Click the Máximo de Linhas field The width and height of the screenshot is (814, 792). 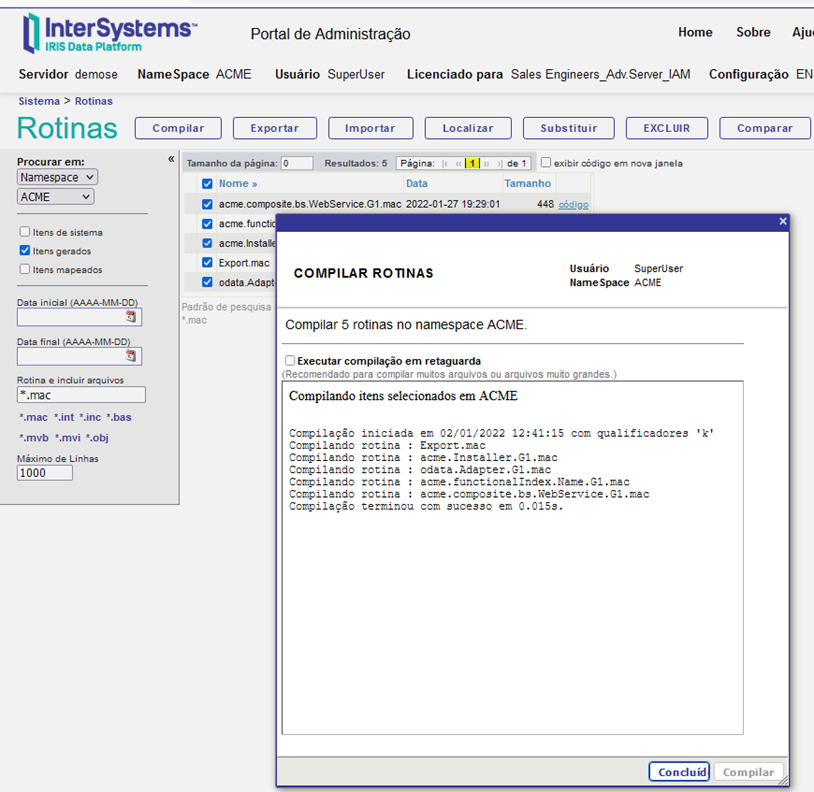45,473
